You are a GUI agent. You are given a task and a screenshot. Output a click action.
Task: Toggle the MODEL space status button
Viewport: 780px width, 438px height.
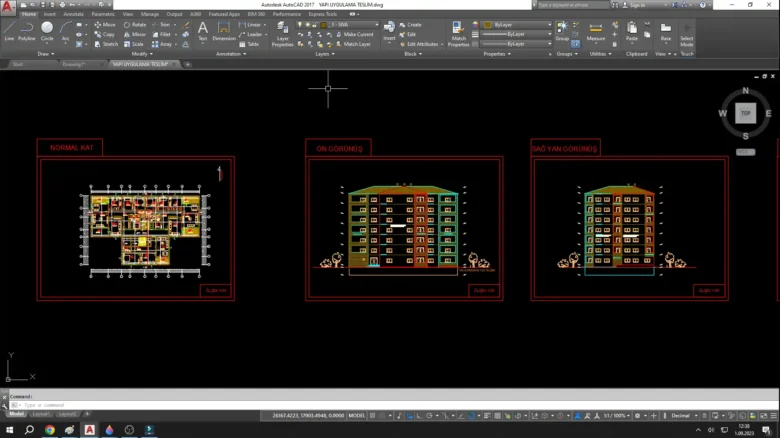click(x=357, y=416)
